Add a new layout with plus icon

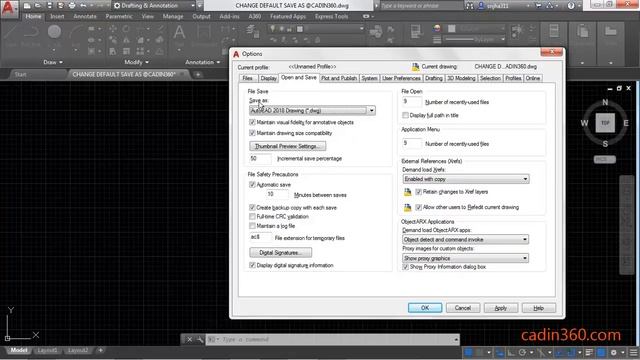tap(100, 350)
